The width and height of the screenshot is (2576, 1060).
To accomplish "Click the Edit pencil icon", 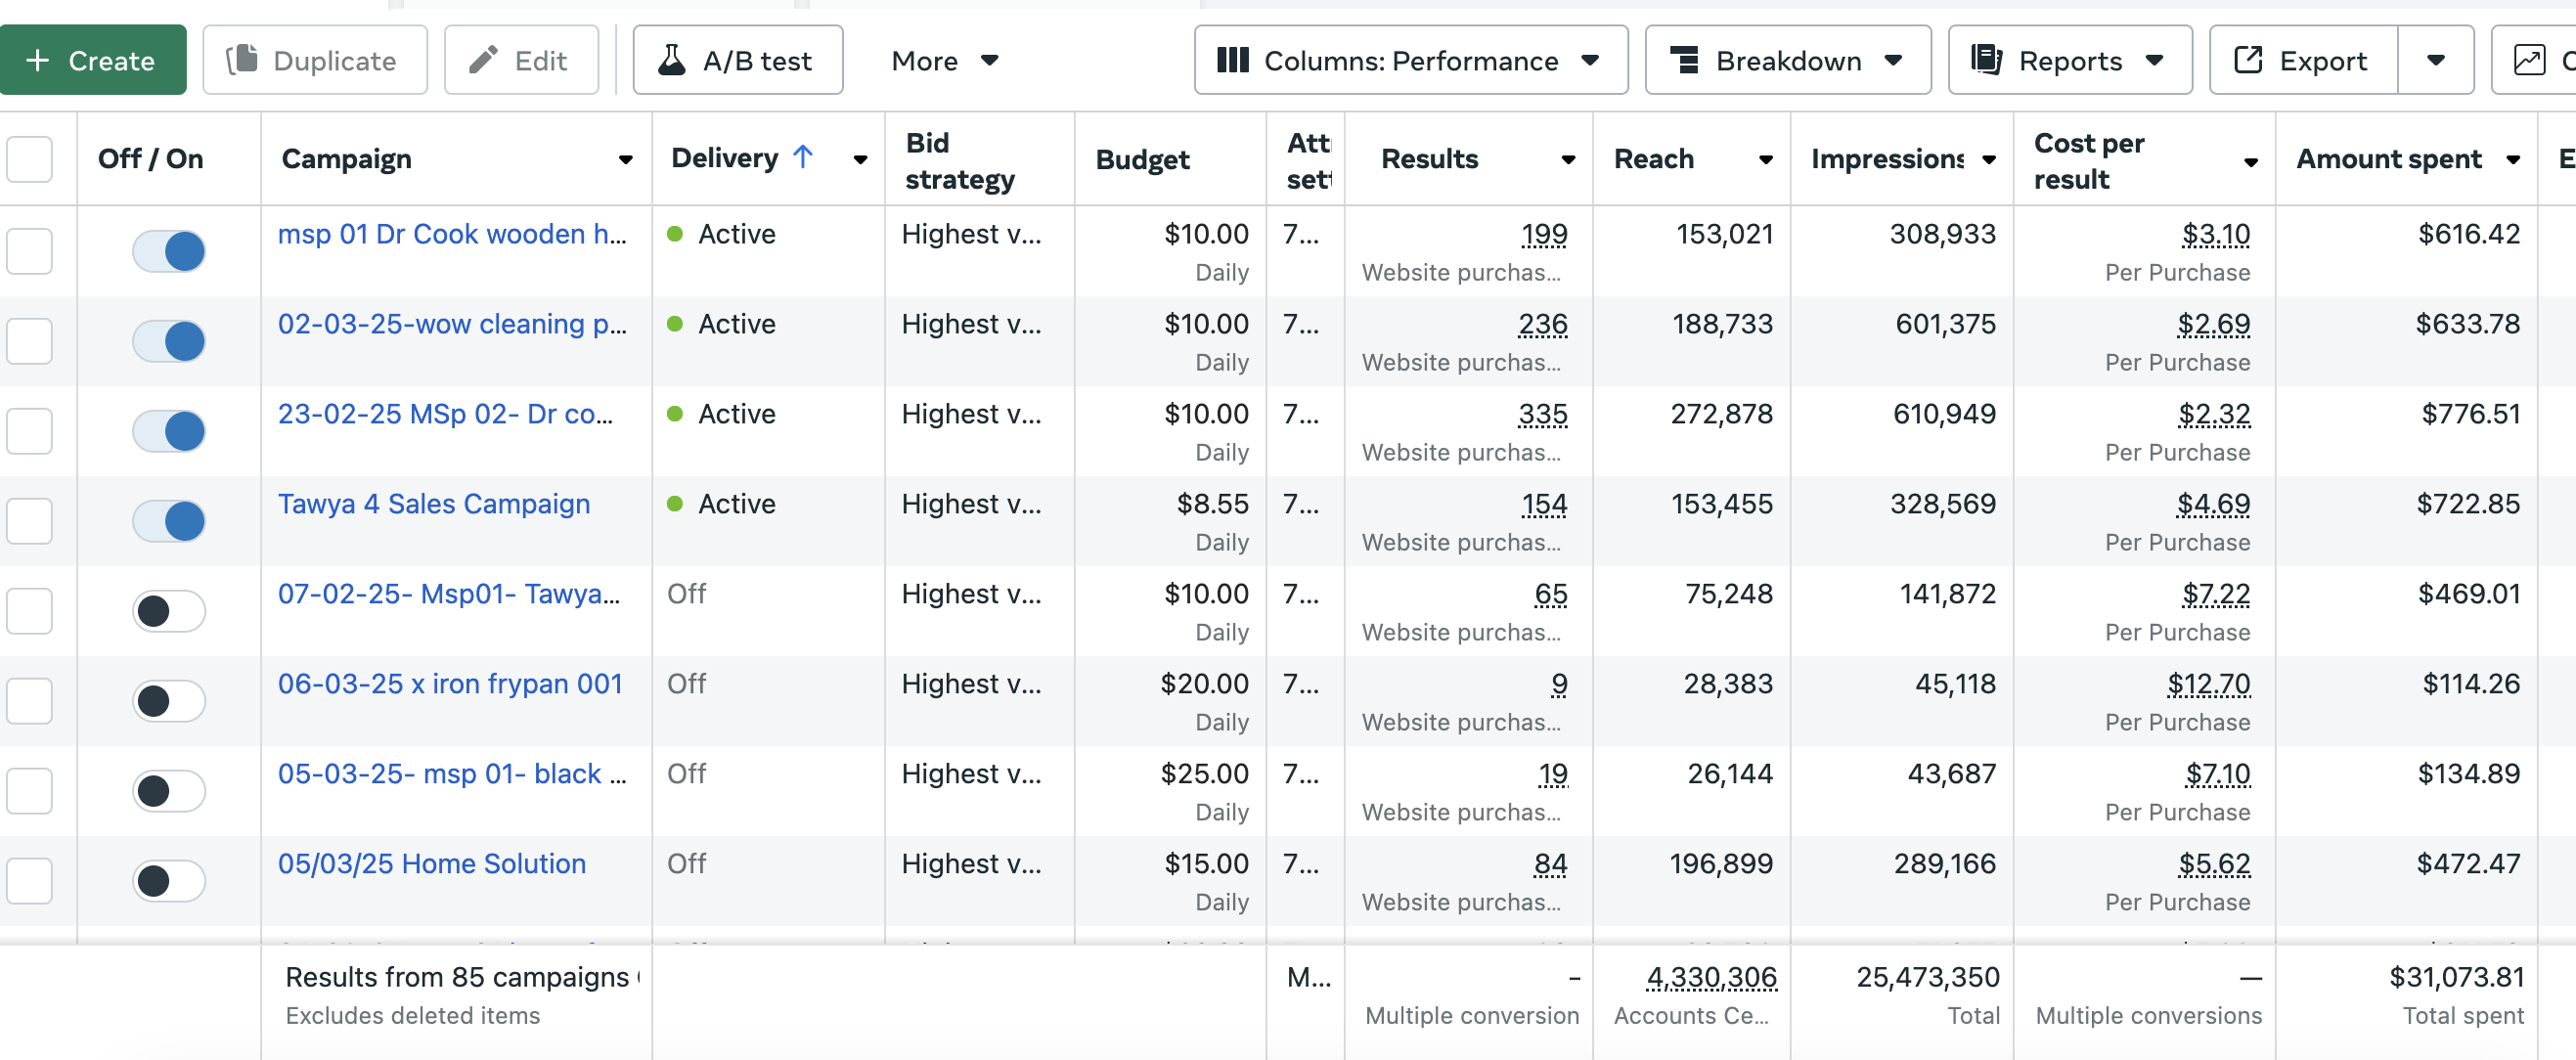I will click(x=484, y=60).
